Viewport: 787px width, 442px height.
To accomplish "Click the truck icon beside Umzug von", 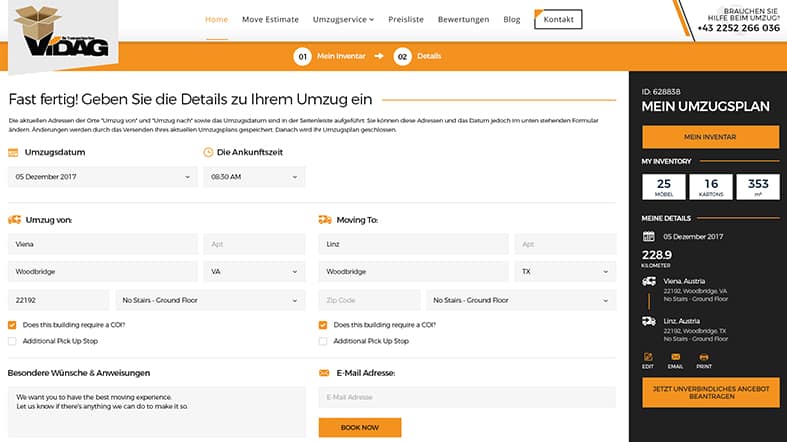I will (x=14, y=220).
